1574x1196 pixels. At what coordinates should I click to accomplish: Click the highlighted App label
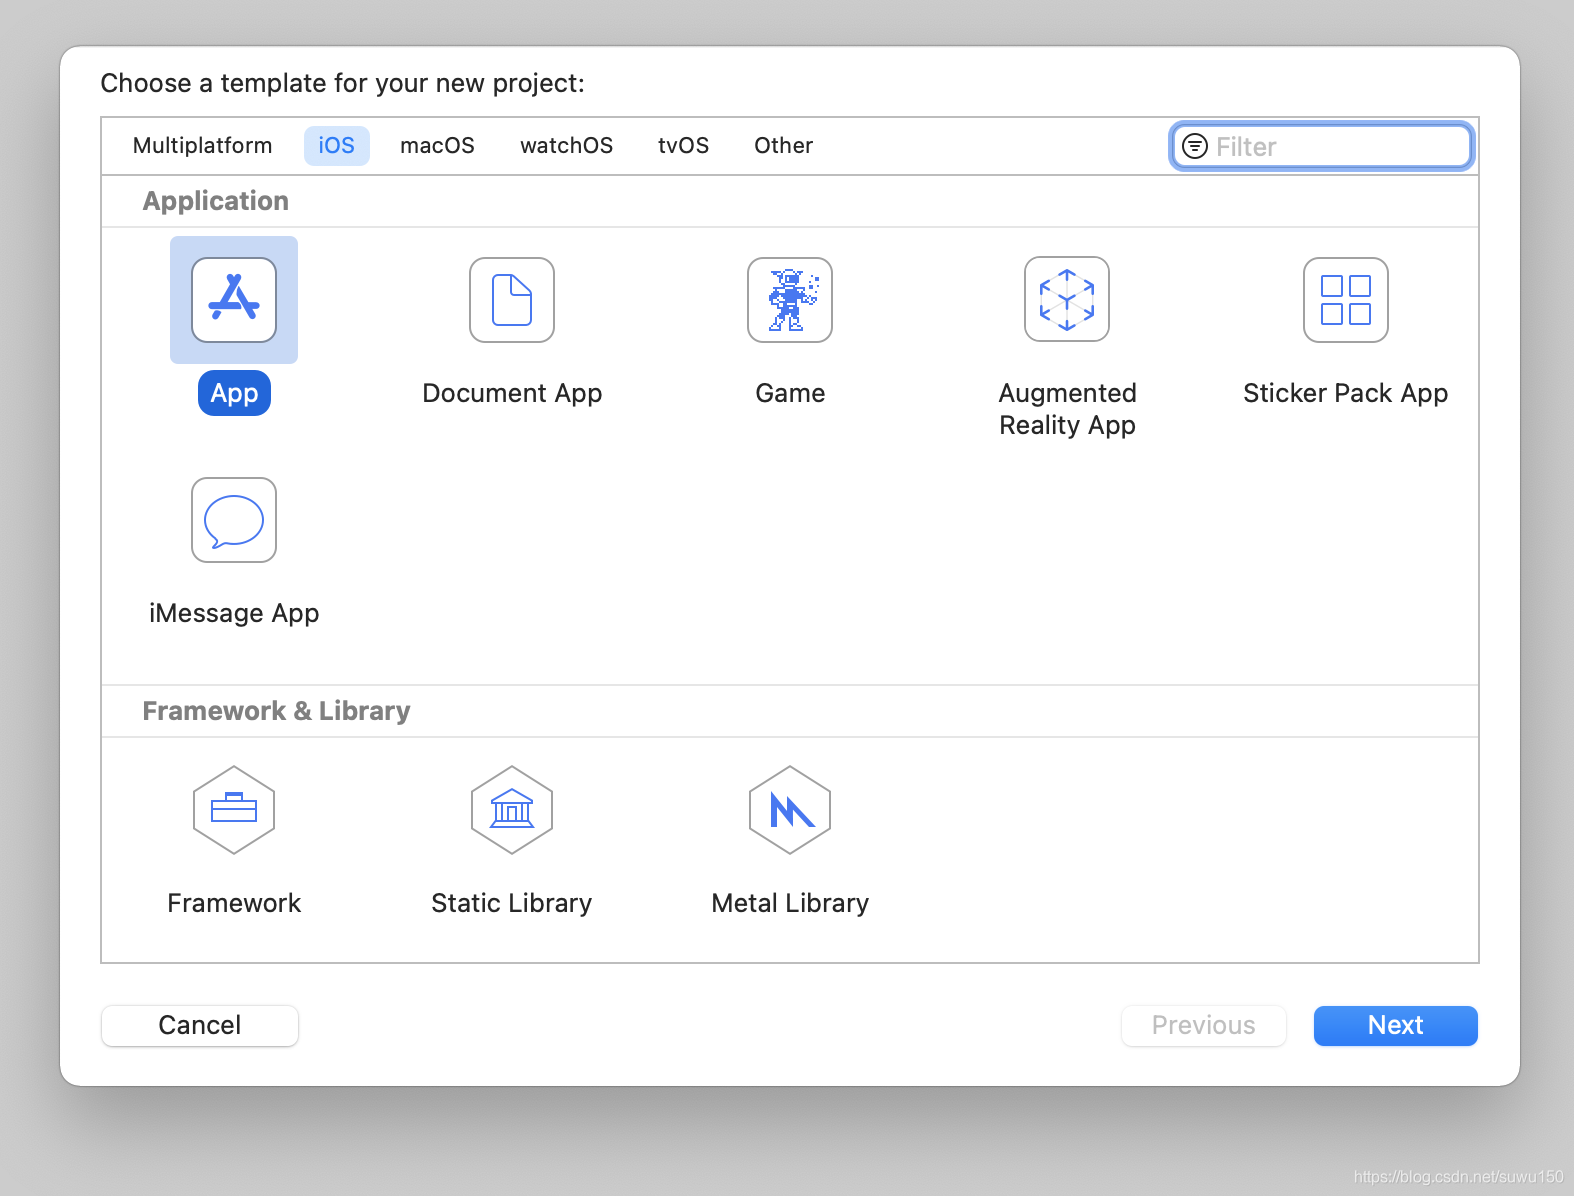tap(234, 393)
